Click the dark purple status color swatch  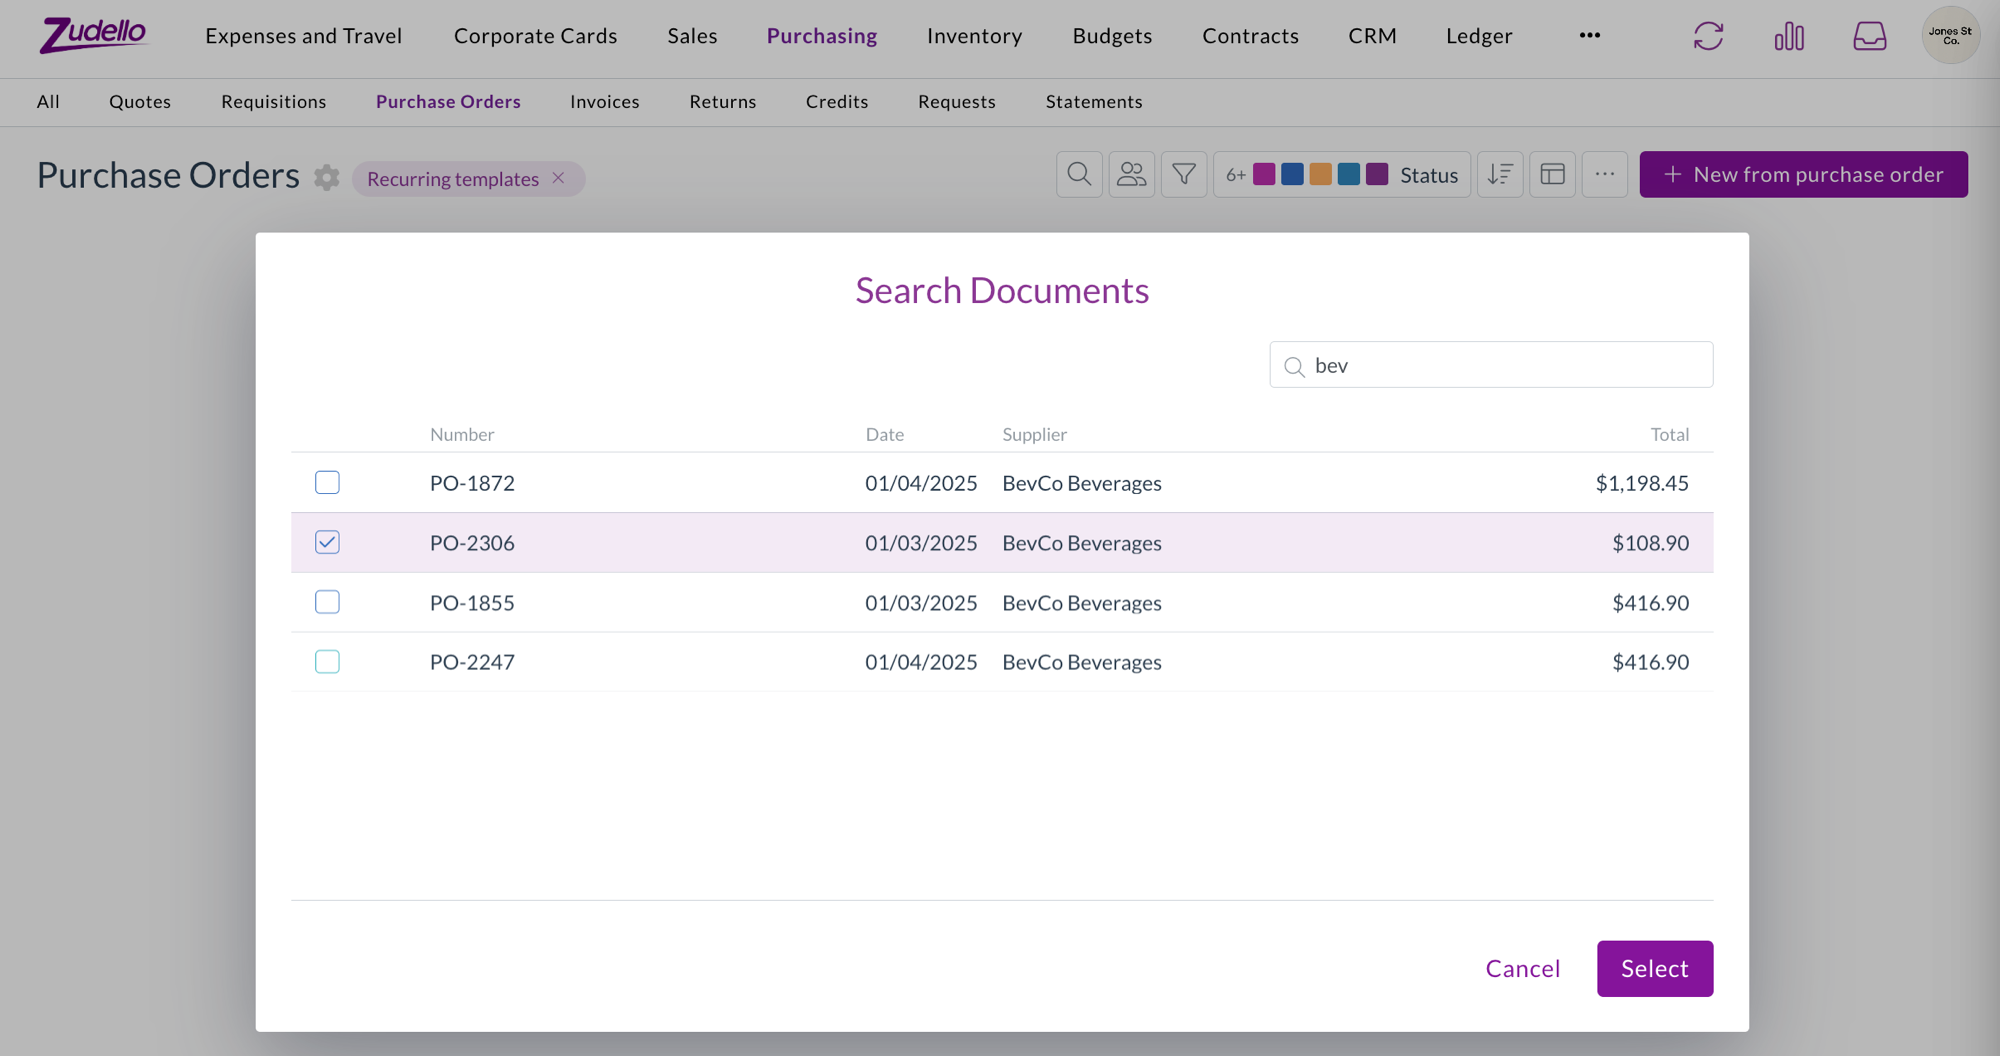[1377, 174]
